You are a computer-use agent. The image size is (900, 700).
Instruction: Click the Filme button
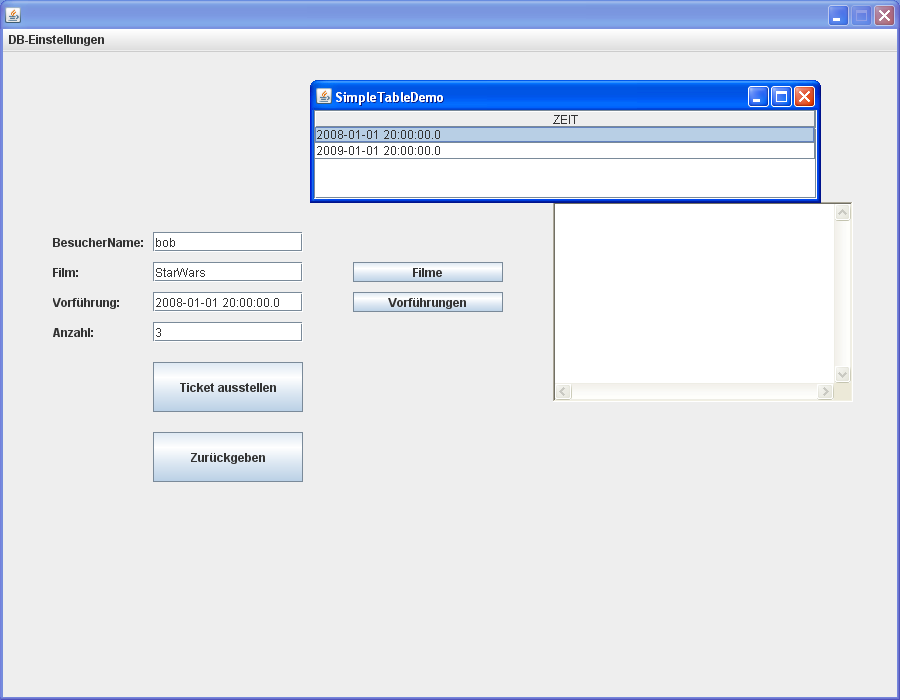428,273
